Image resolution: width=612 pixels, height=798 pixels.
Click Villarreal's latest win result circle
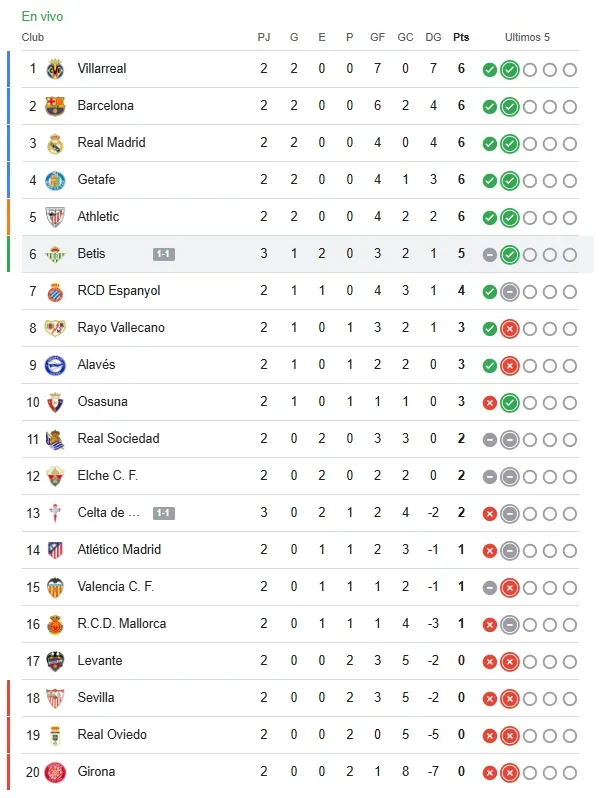pyautogui.click(x=509, y=70)
